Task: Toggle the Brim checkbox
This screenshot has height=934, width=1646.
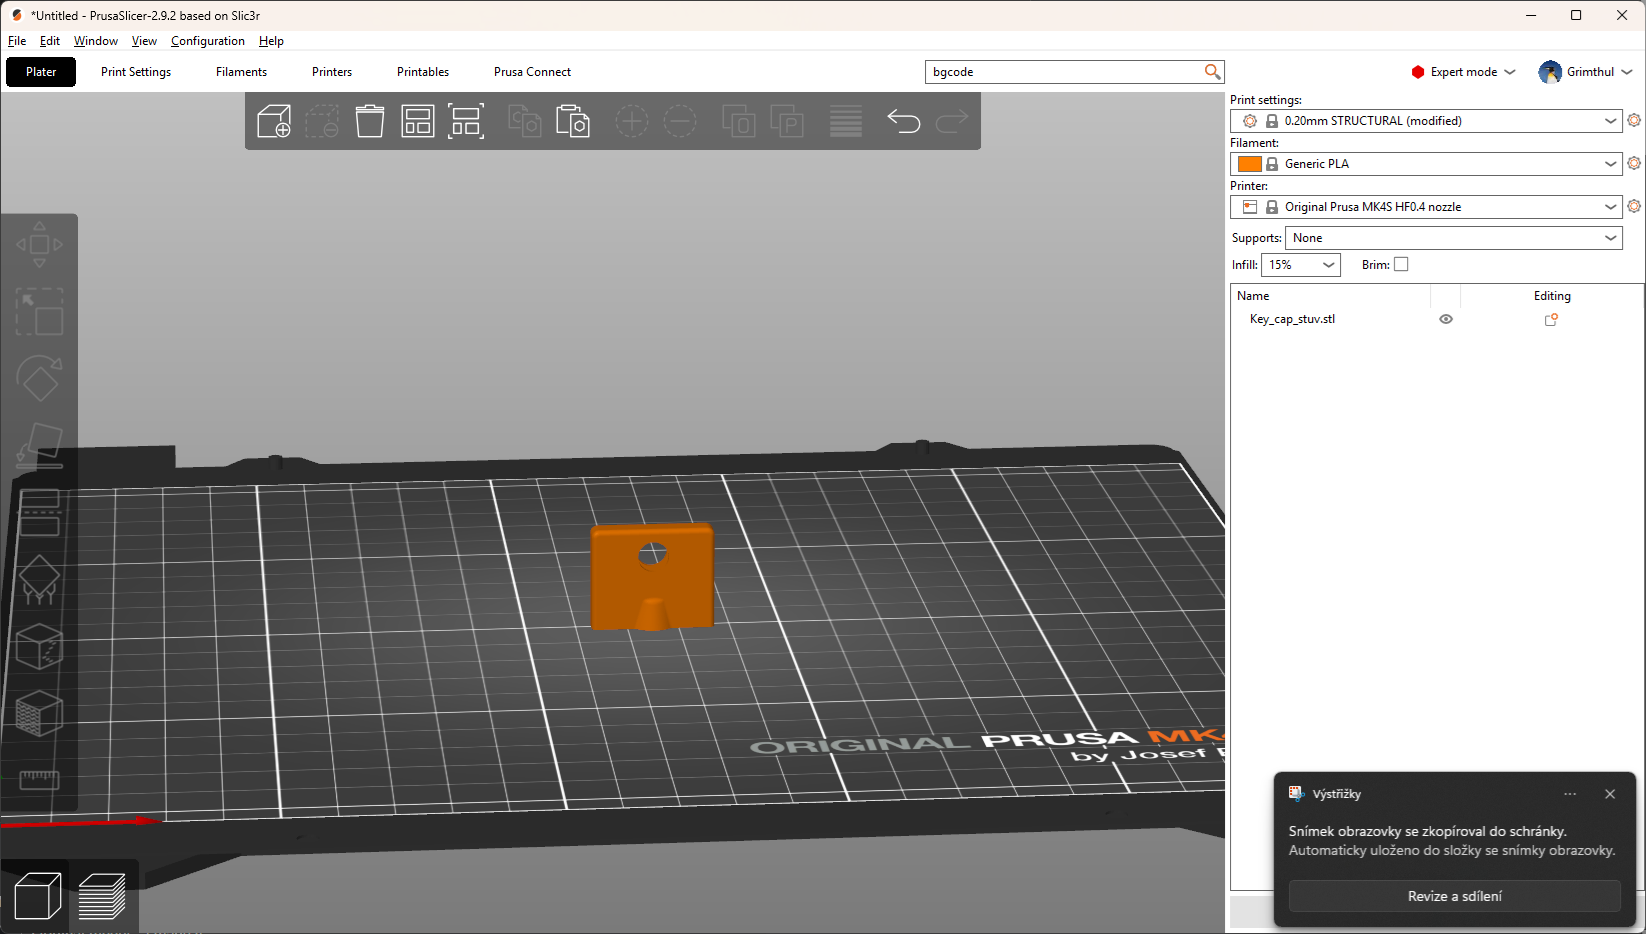Action: [1401, 265]
